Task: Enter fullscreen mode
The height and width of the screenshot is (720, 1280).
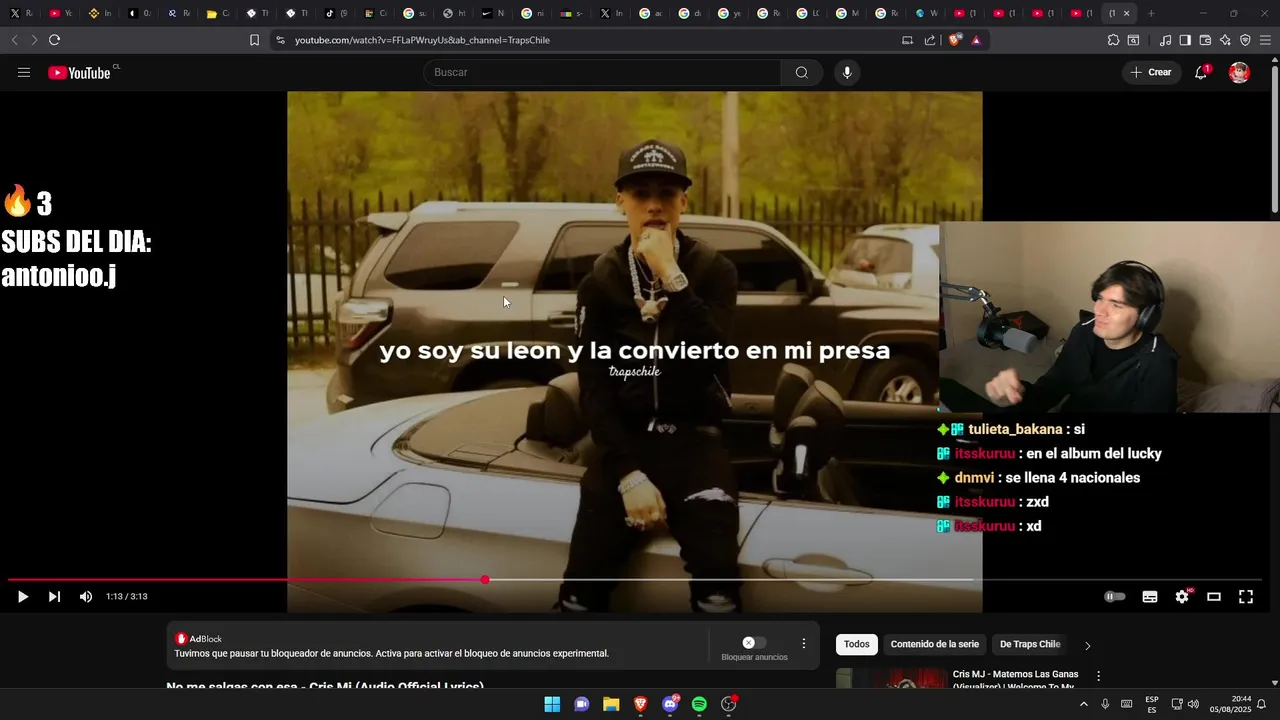Action: [x=1246, y=597]
